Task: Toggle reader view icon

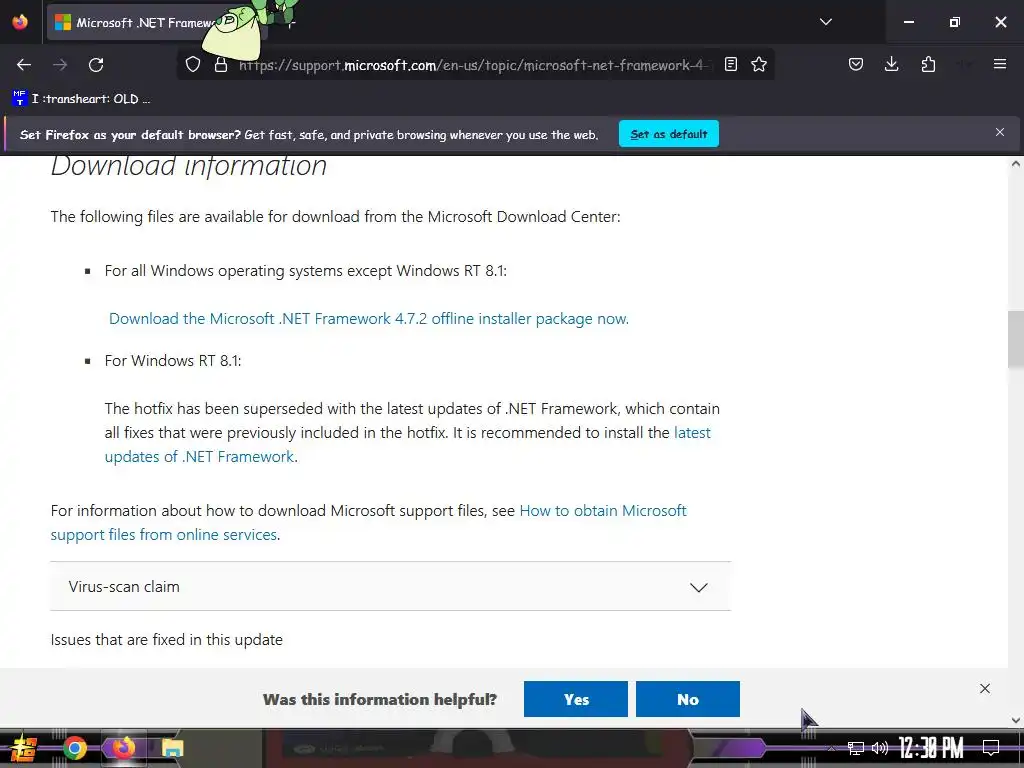Action: [x=731, y=64]
